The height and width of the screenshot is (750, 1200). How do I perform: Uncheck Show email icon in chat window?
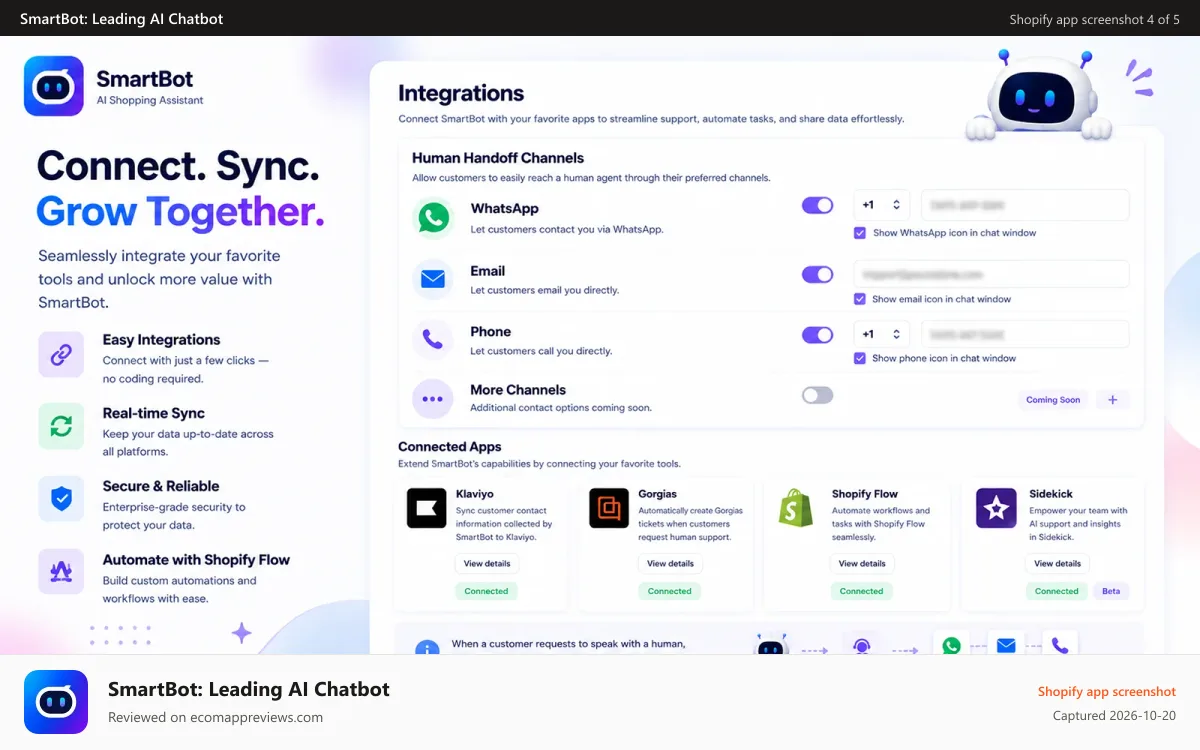pyautogui.click(x=859, y=299)
